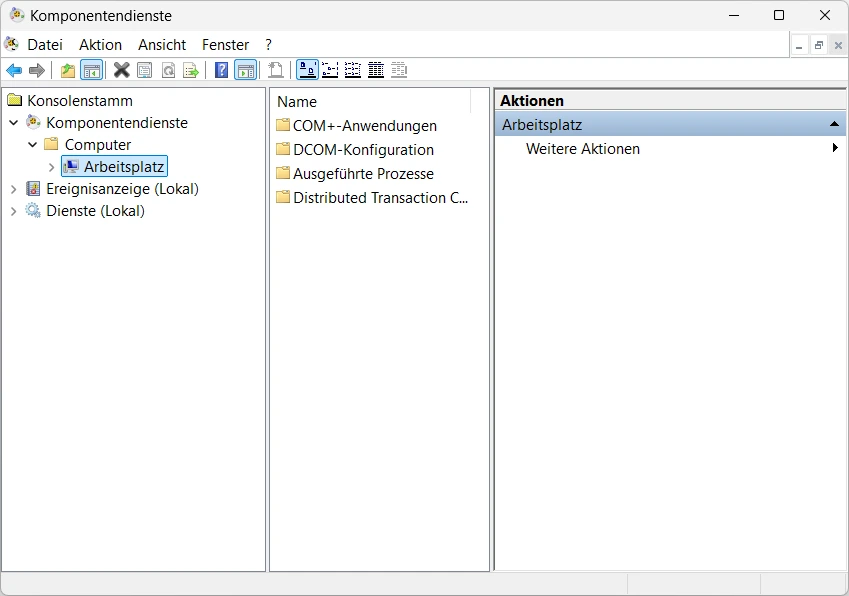Collapse the Komponentendienste node
Image resolution: width=849 pixels, height=596 pixels.
[14, 123]
